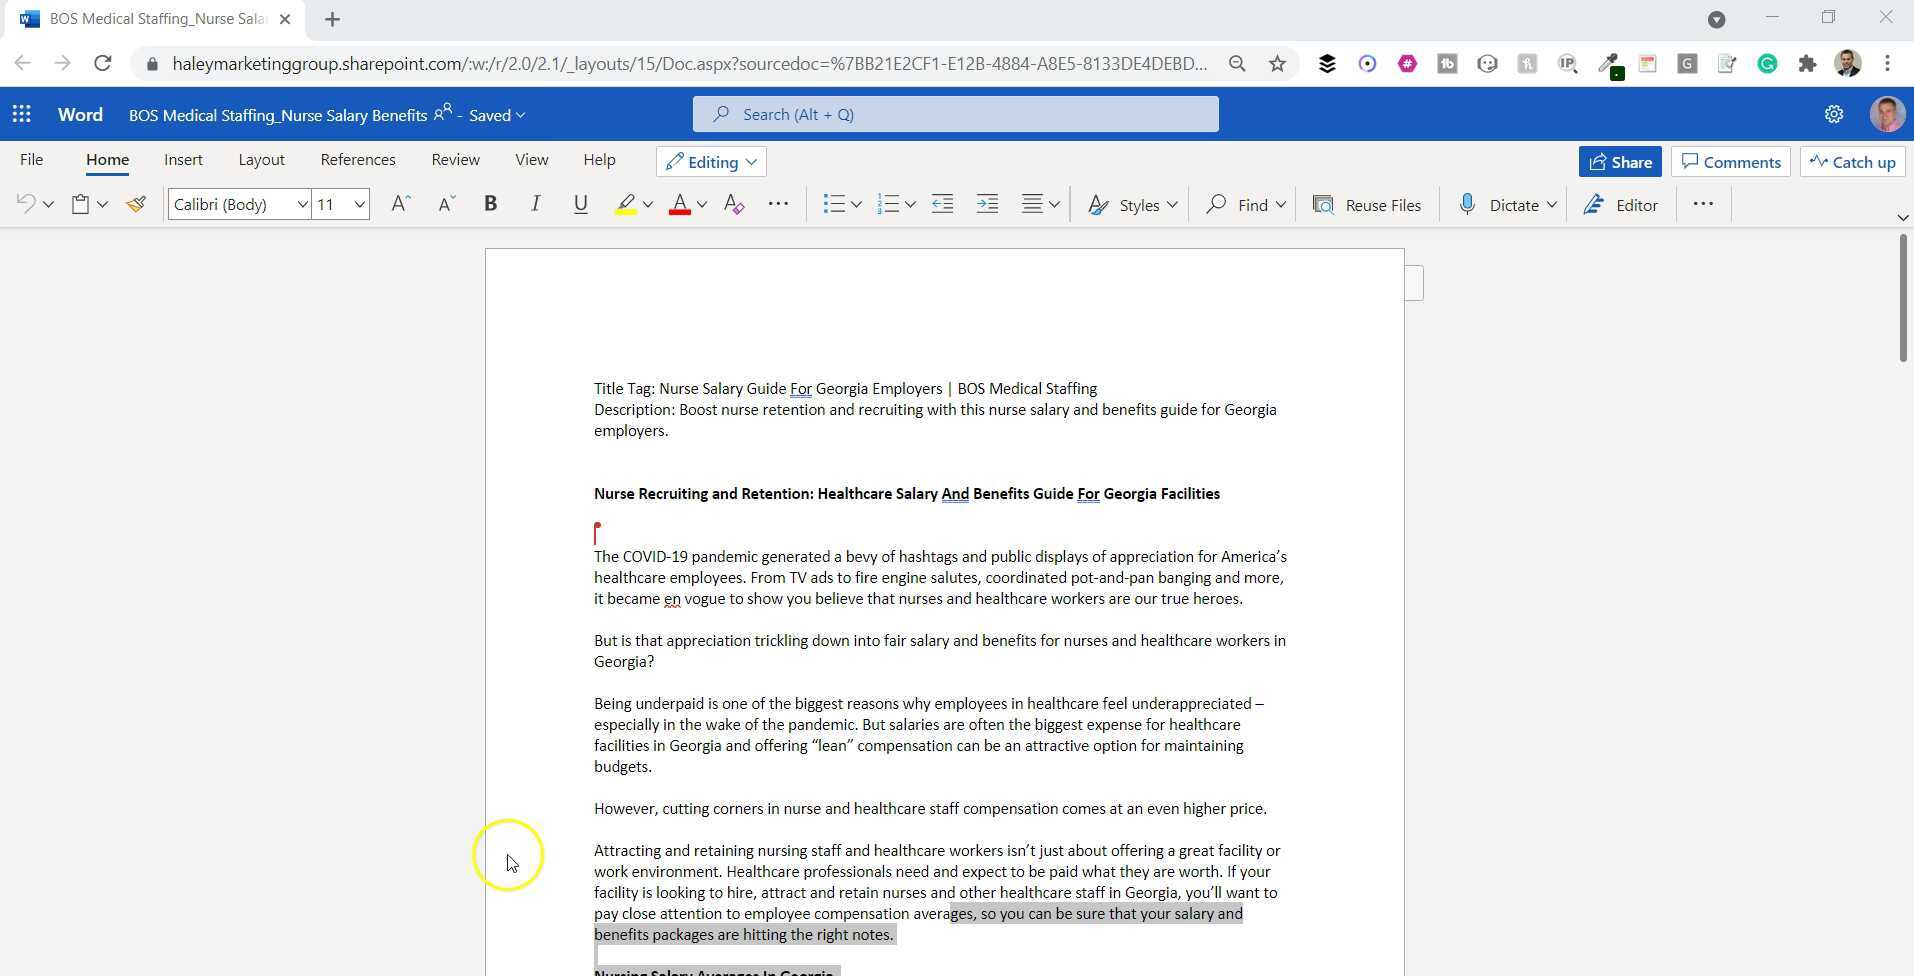Underline the selected text
Screen dimensions: 1914x976
click(580, 204)
